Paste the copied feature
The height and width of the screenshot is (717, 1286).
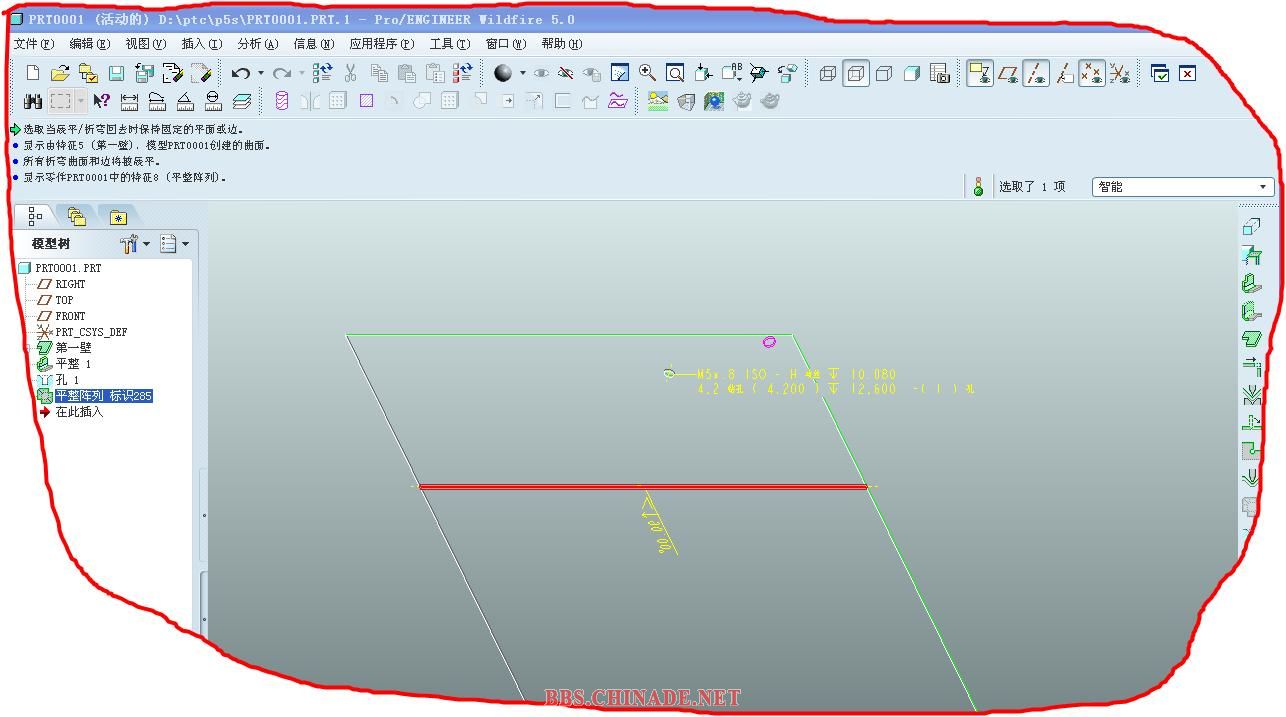(x=406, y=73)
